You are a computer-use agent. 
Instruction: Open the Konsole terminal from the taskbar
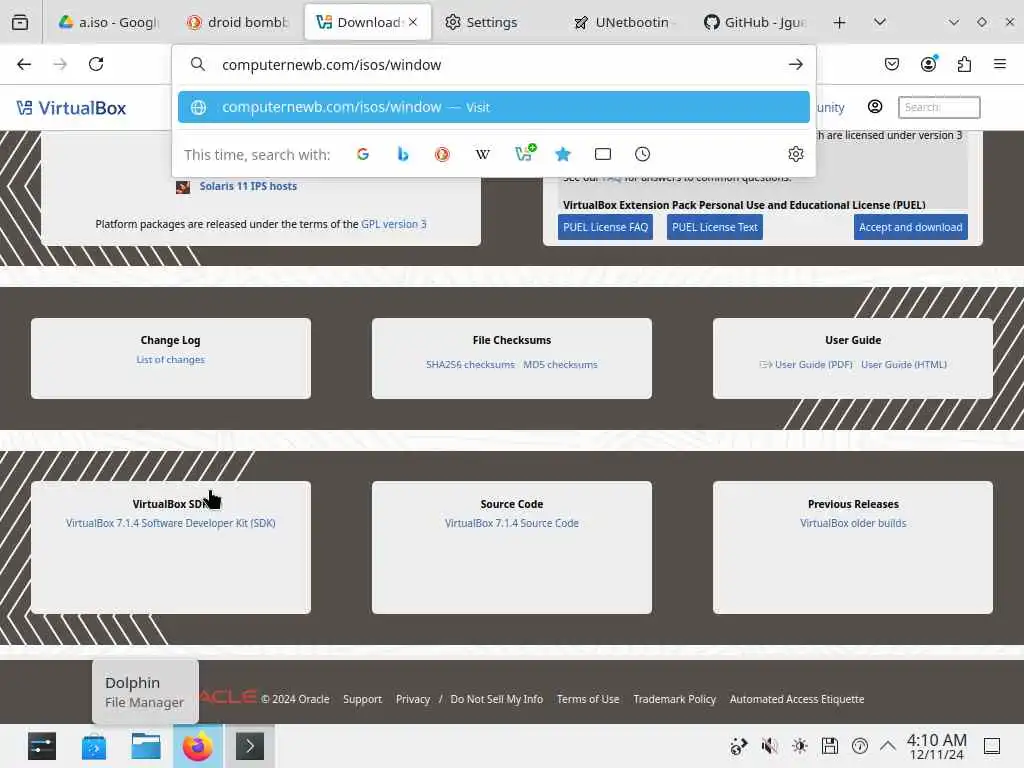click(249, 746)
